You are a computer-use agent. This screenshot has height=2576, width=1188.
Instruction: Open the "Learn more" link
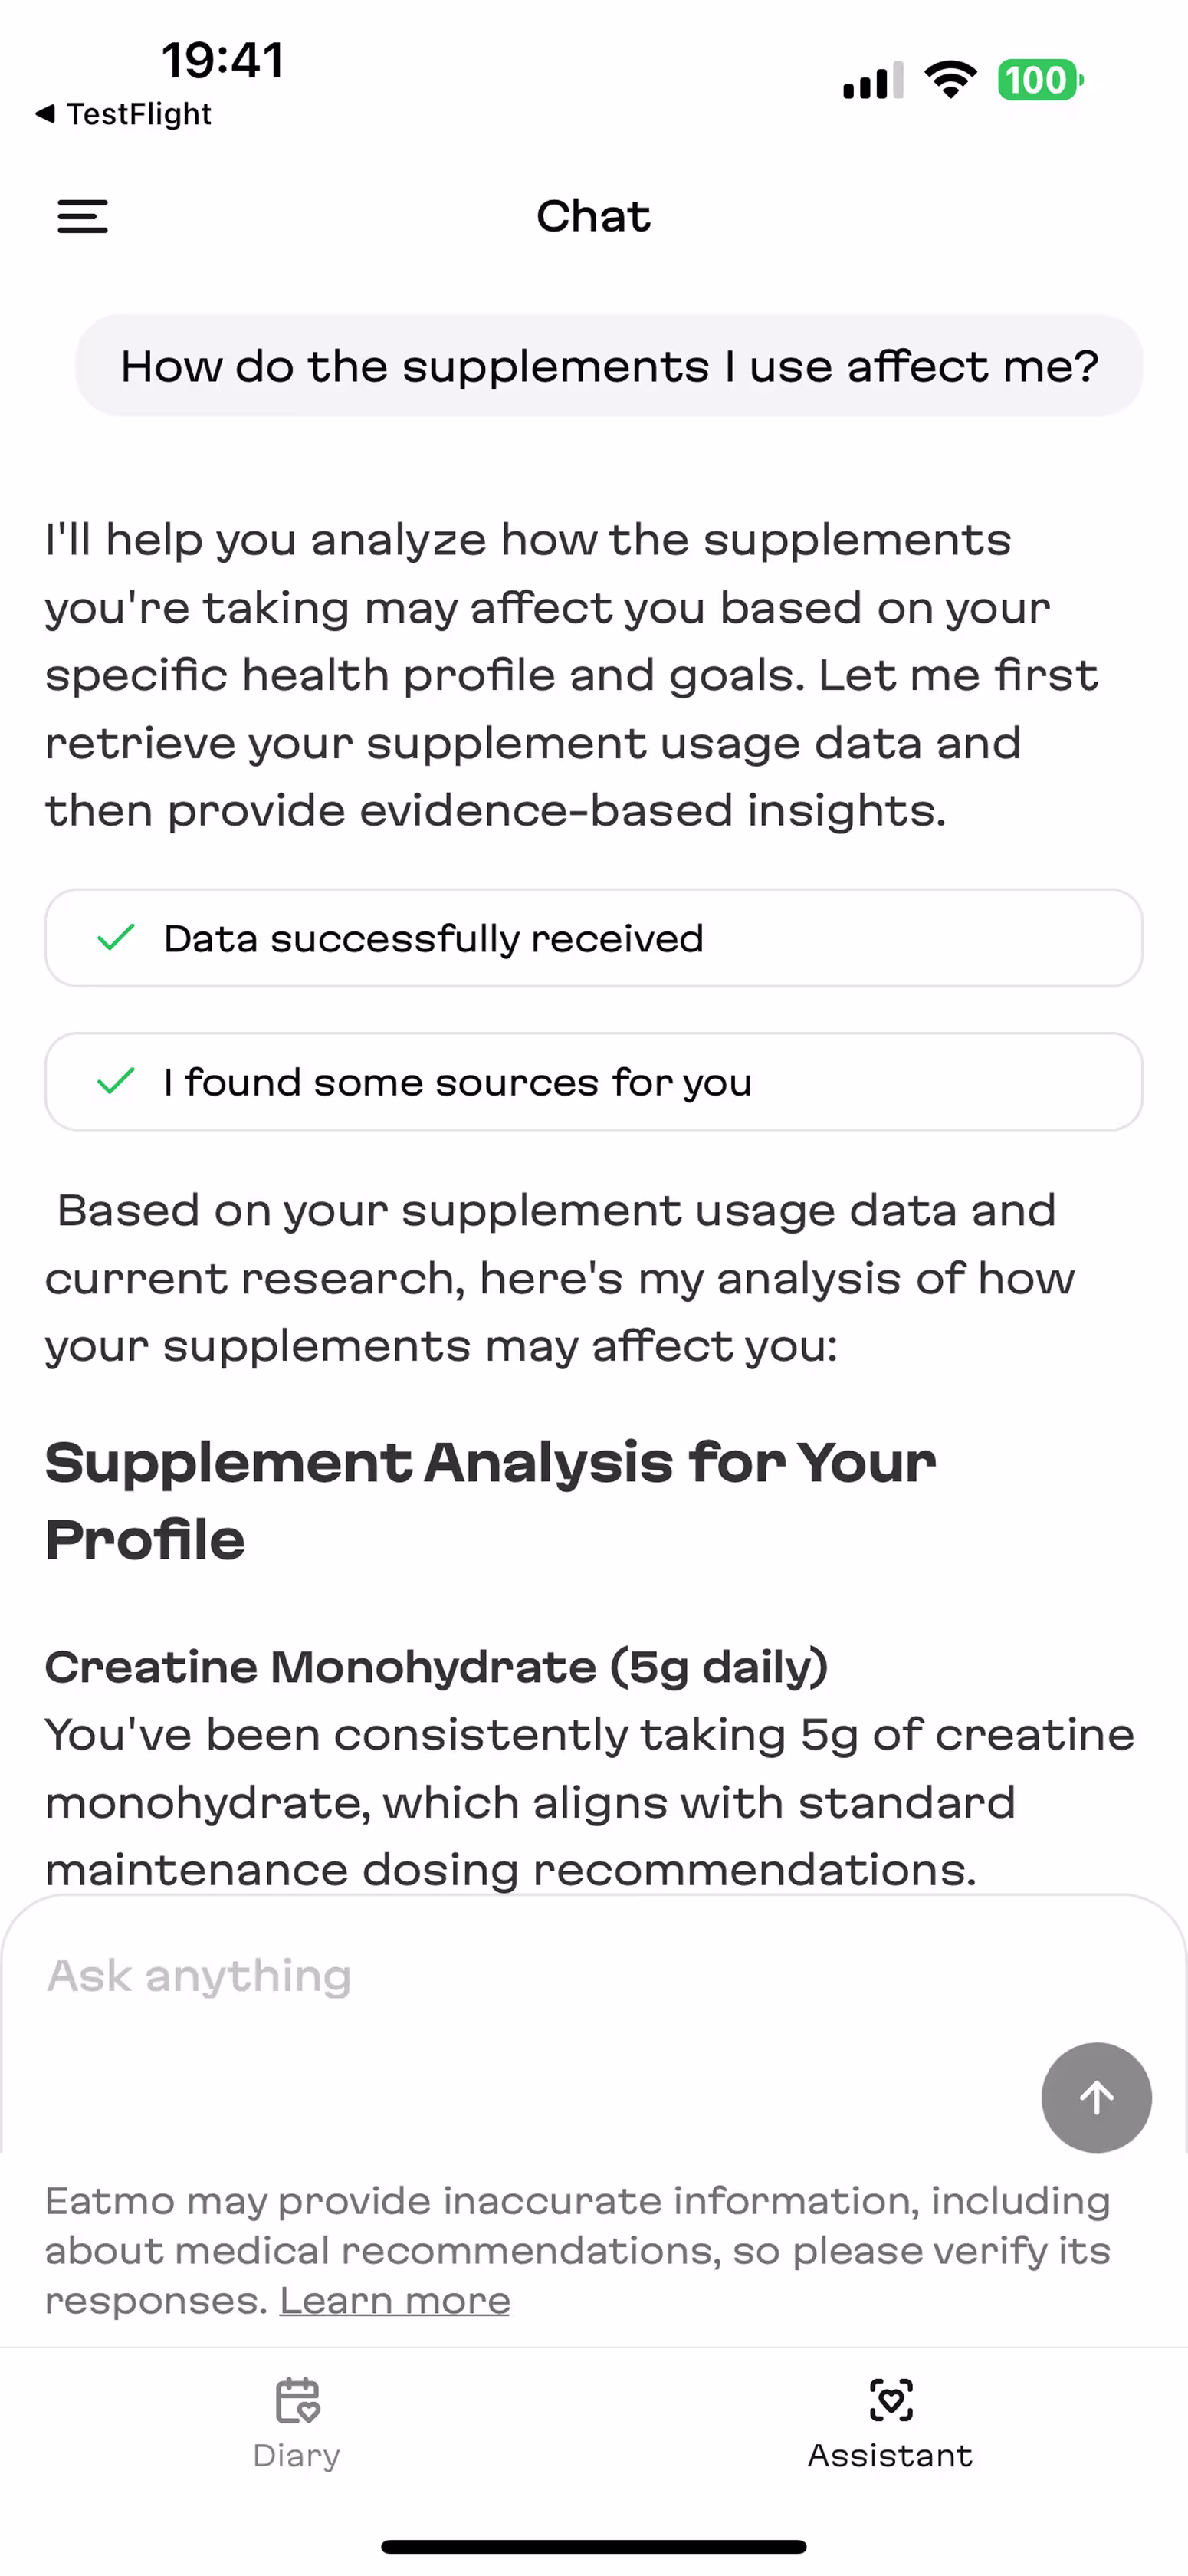[x=394, y=2301]
